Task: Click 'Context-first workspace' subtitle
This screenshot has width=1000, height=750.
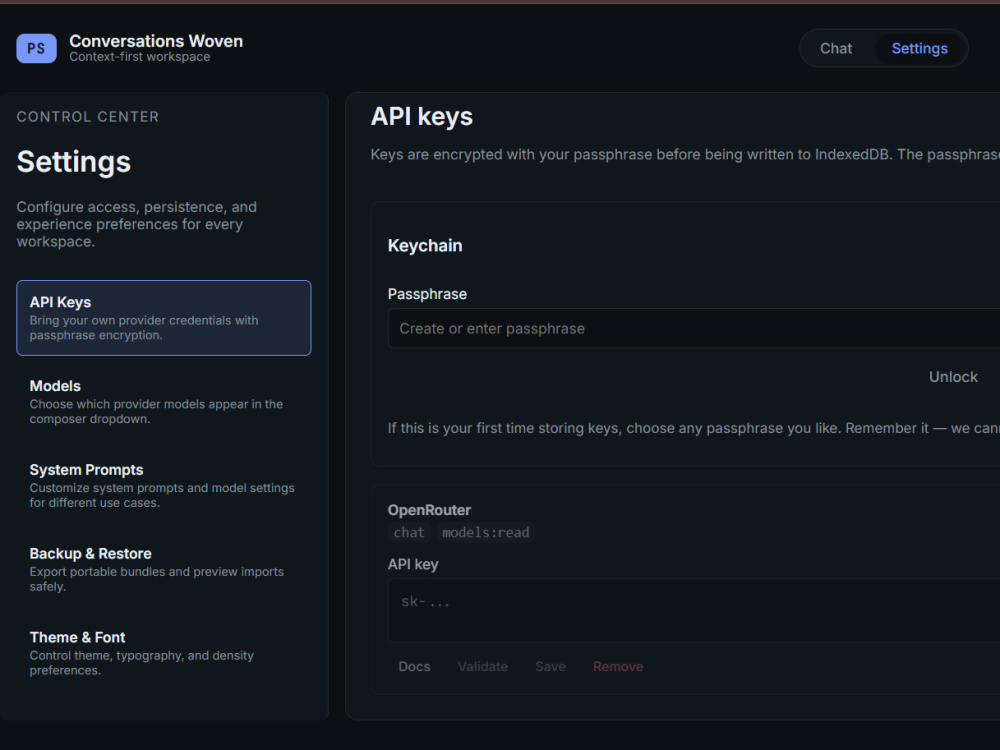Action: click(140, 57)
